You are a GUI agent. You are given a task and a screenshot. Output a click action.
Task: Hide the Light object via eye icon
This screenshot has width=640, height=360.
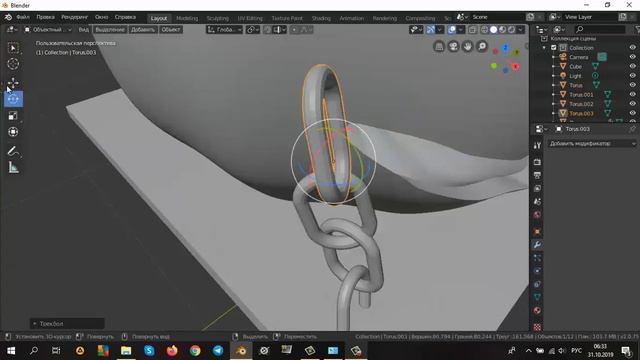[x=632, y=76]
